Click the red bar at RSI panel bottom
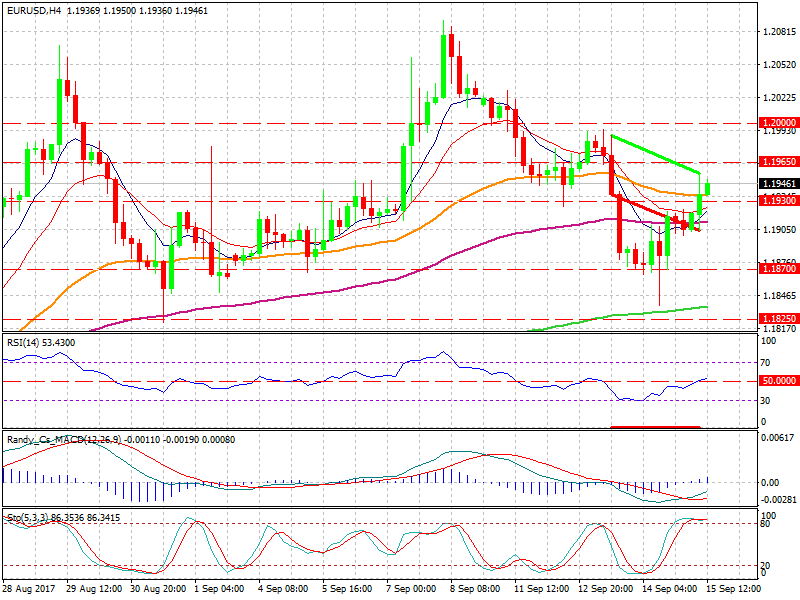 pyautogui.click(x=655, y=427)
